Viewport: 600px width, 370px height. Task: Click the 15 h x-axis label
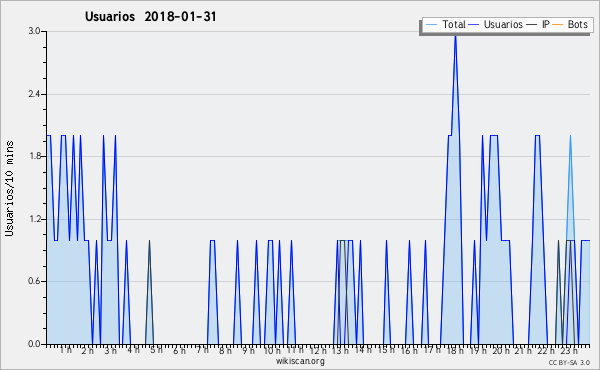coord(386,350)
